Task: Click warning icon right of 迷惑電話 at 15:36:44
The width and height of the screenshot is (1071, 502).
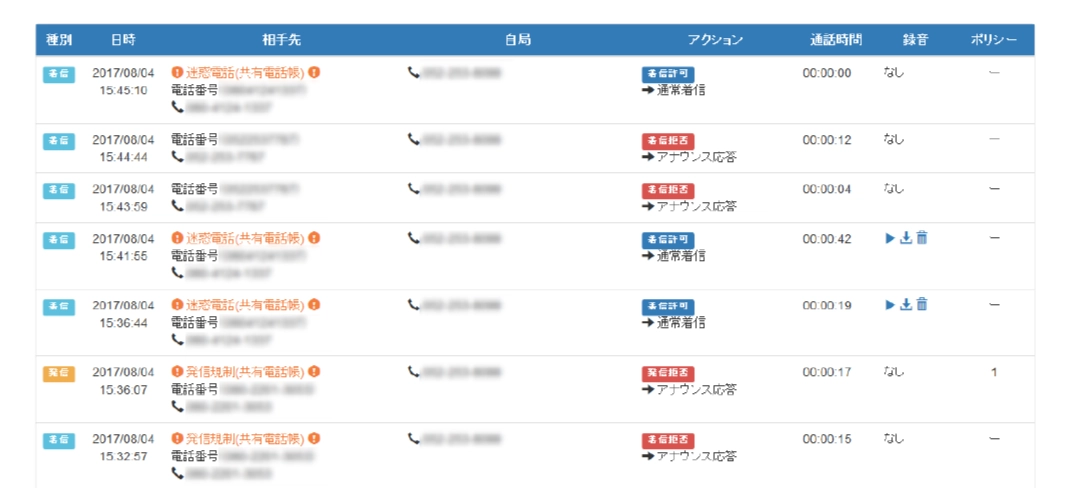Action: 314,305
